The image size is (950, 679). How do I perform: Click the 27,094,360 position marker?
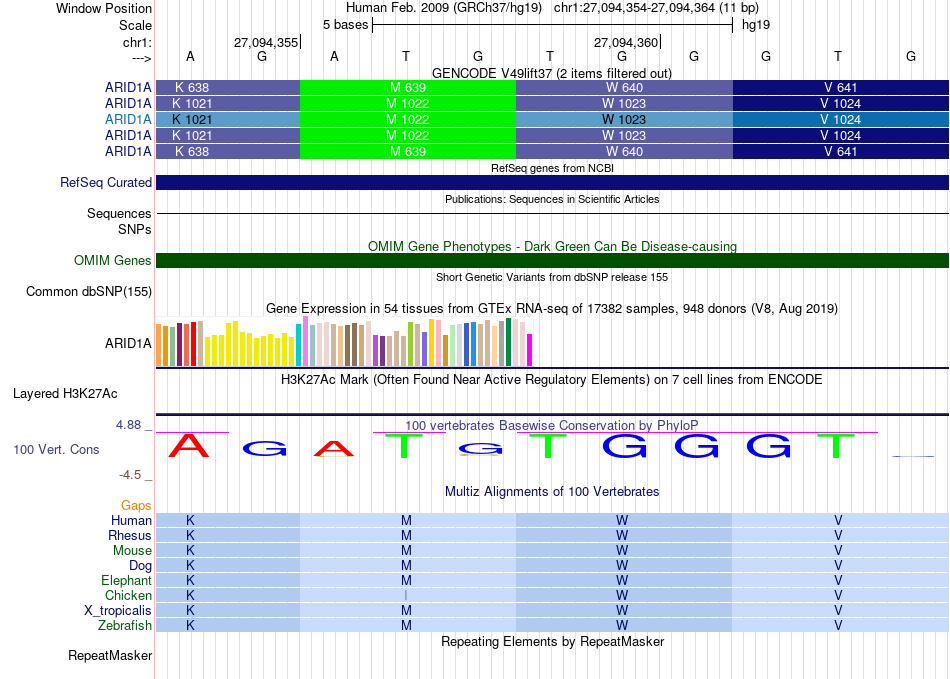626,42
